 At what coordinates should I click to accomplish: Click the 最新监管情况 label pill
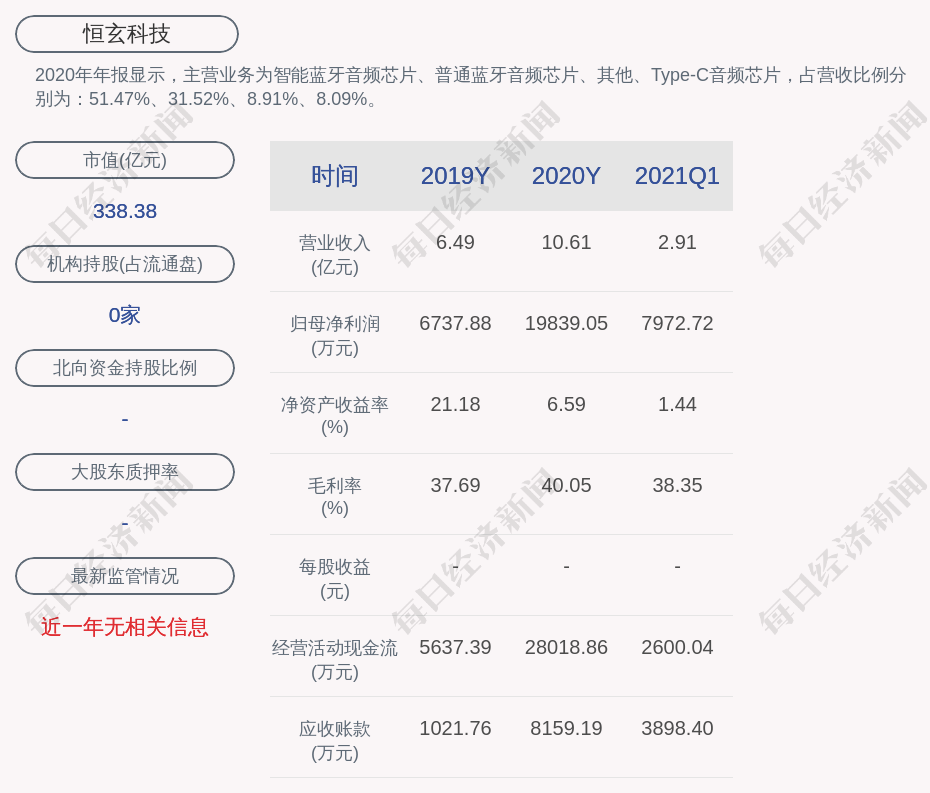125,576
